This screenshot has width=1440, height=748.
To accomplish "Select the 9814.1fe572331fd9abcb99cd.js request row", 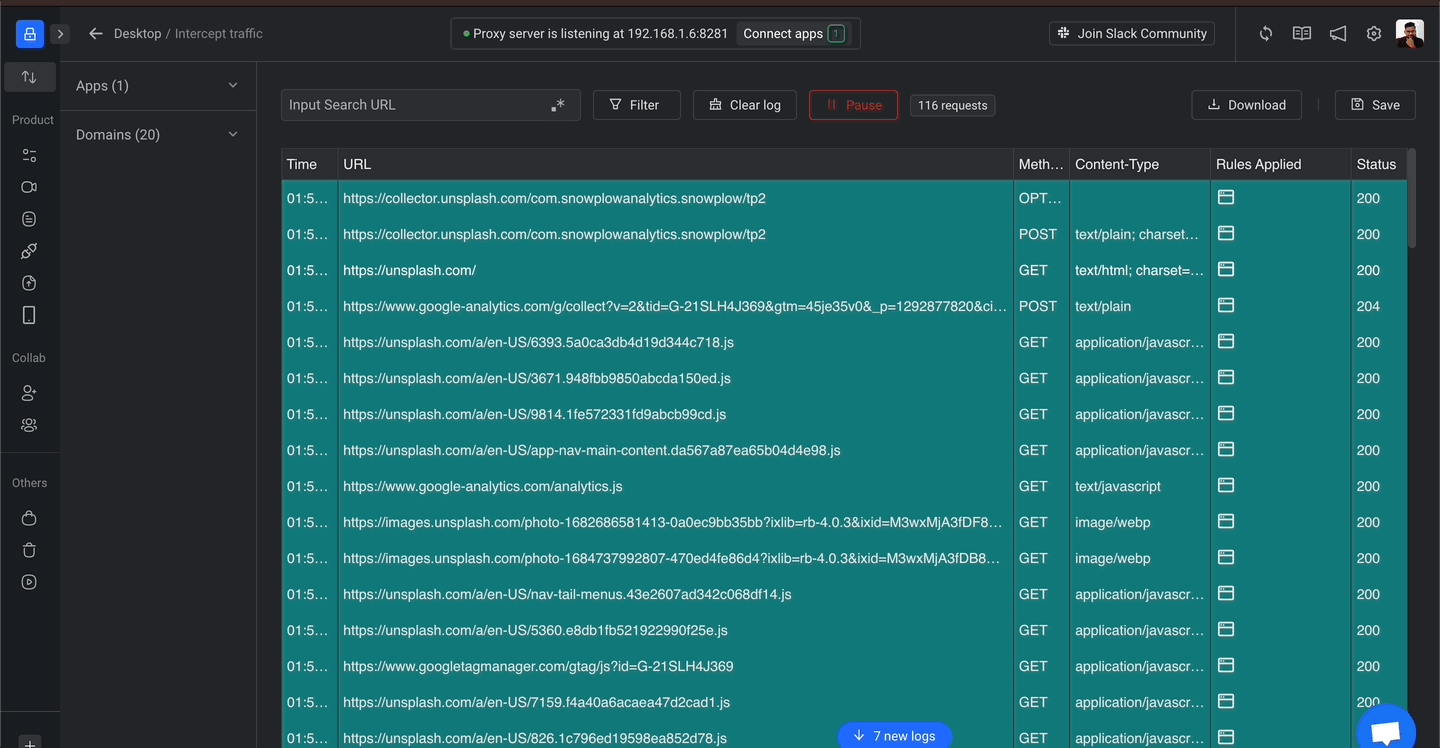I will click(x=844, y=414).
